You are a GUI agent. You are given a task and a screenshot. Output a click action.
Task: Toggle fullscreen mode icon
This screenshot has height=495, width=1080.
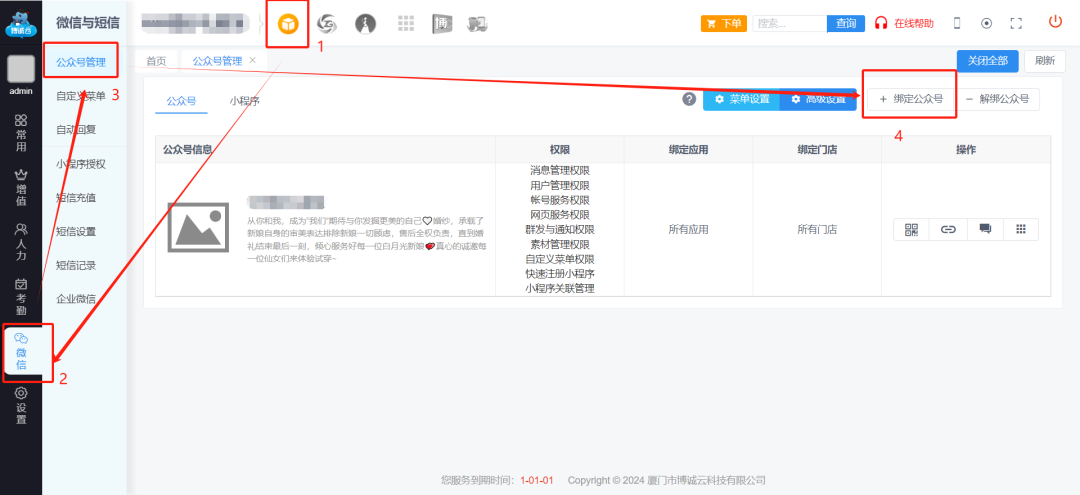tap(1016, 23)
